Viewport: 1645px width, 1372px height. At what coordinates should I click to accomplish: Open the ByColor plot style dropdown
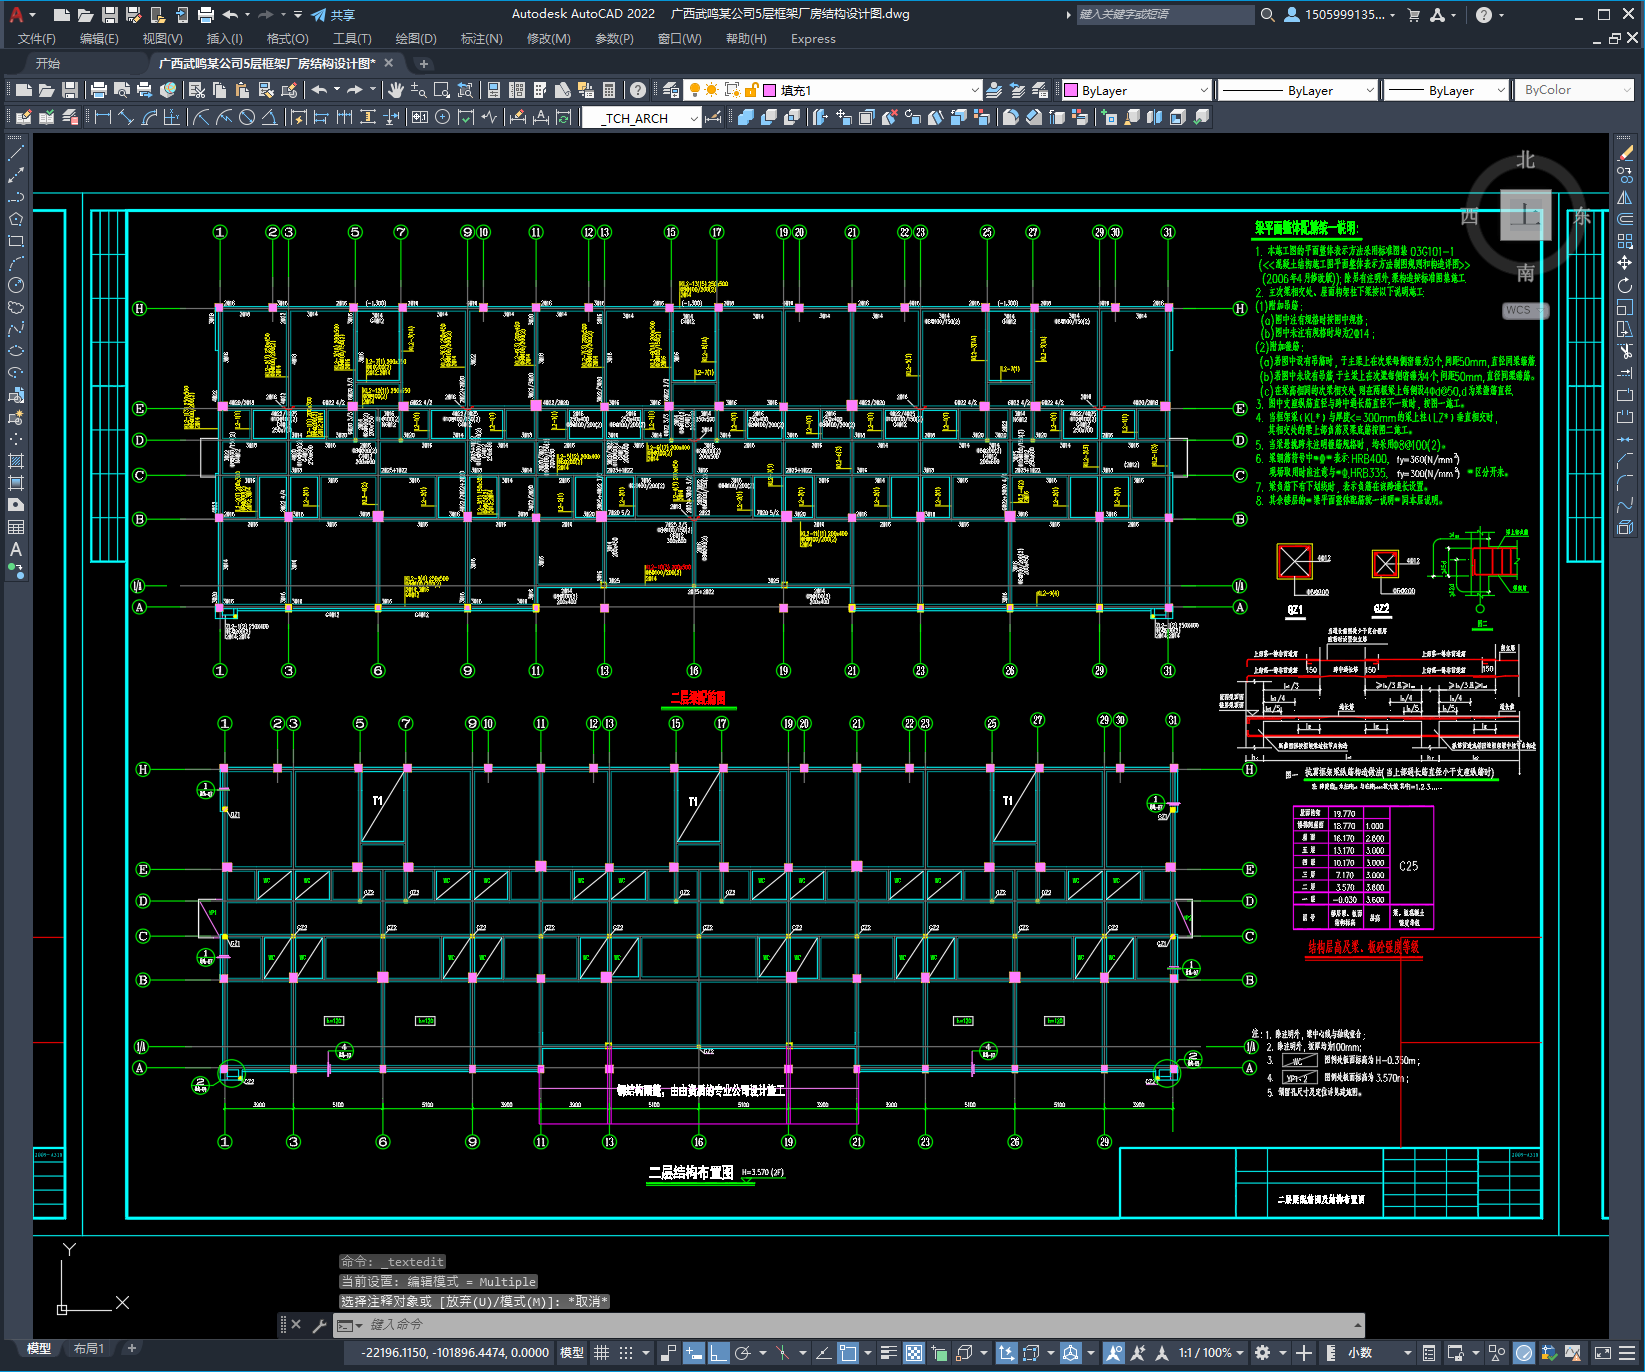(x=1575, y=90)
